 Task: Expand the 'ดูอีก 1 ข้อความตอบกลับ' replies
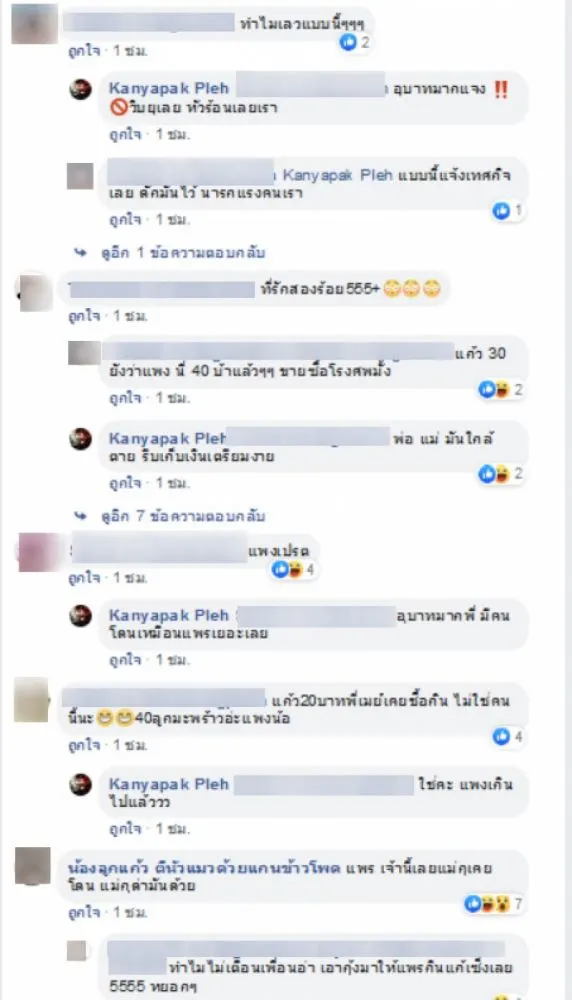point(183,253)
